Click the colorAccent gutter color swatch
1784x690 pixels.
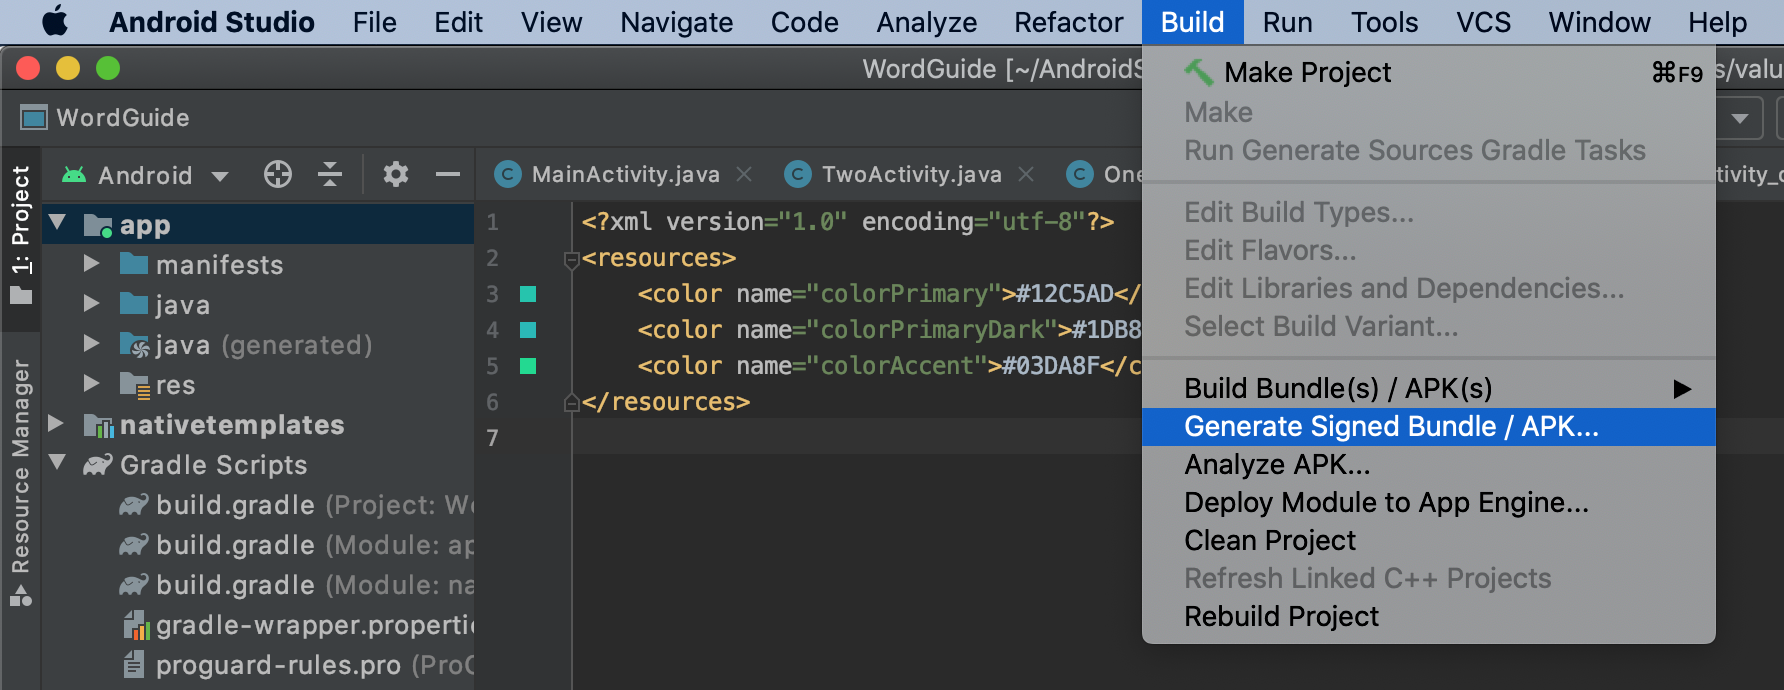528,366
